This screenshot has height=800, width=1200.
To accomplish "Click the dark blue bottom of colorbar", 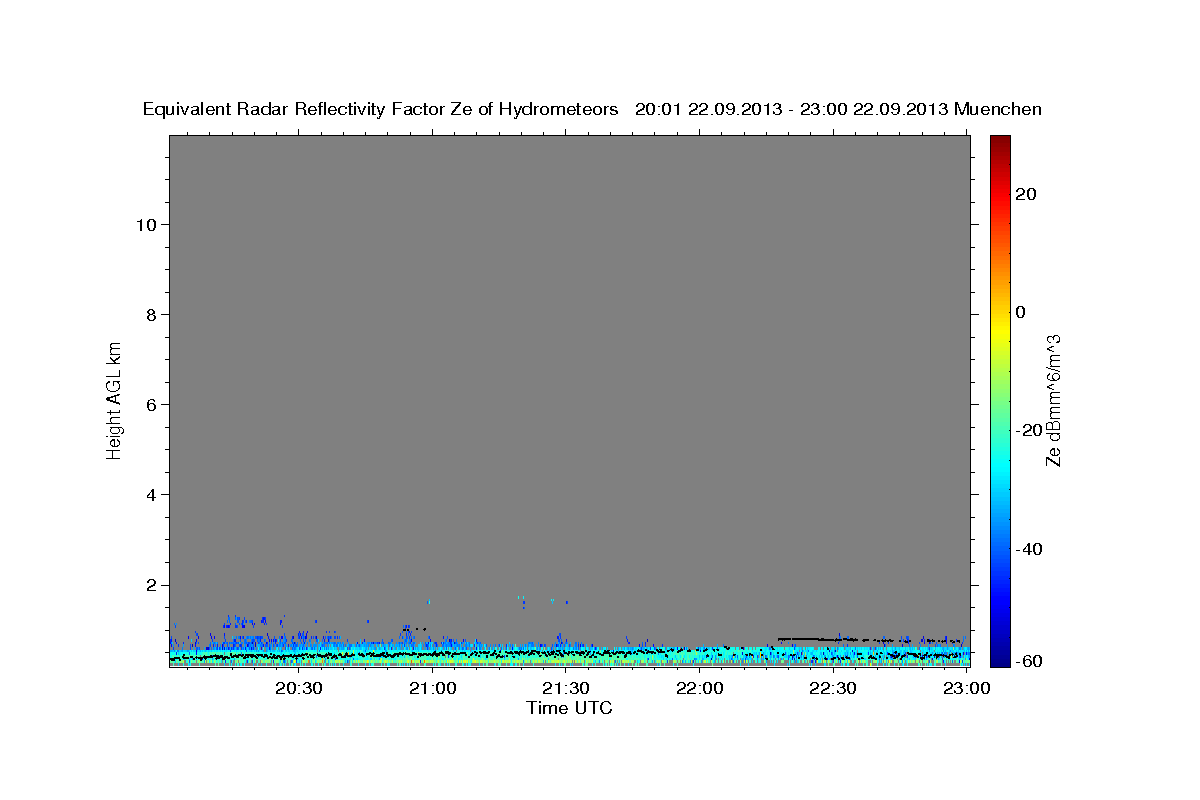I will (x=1000, y=658).
